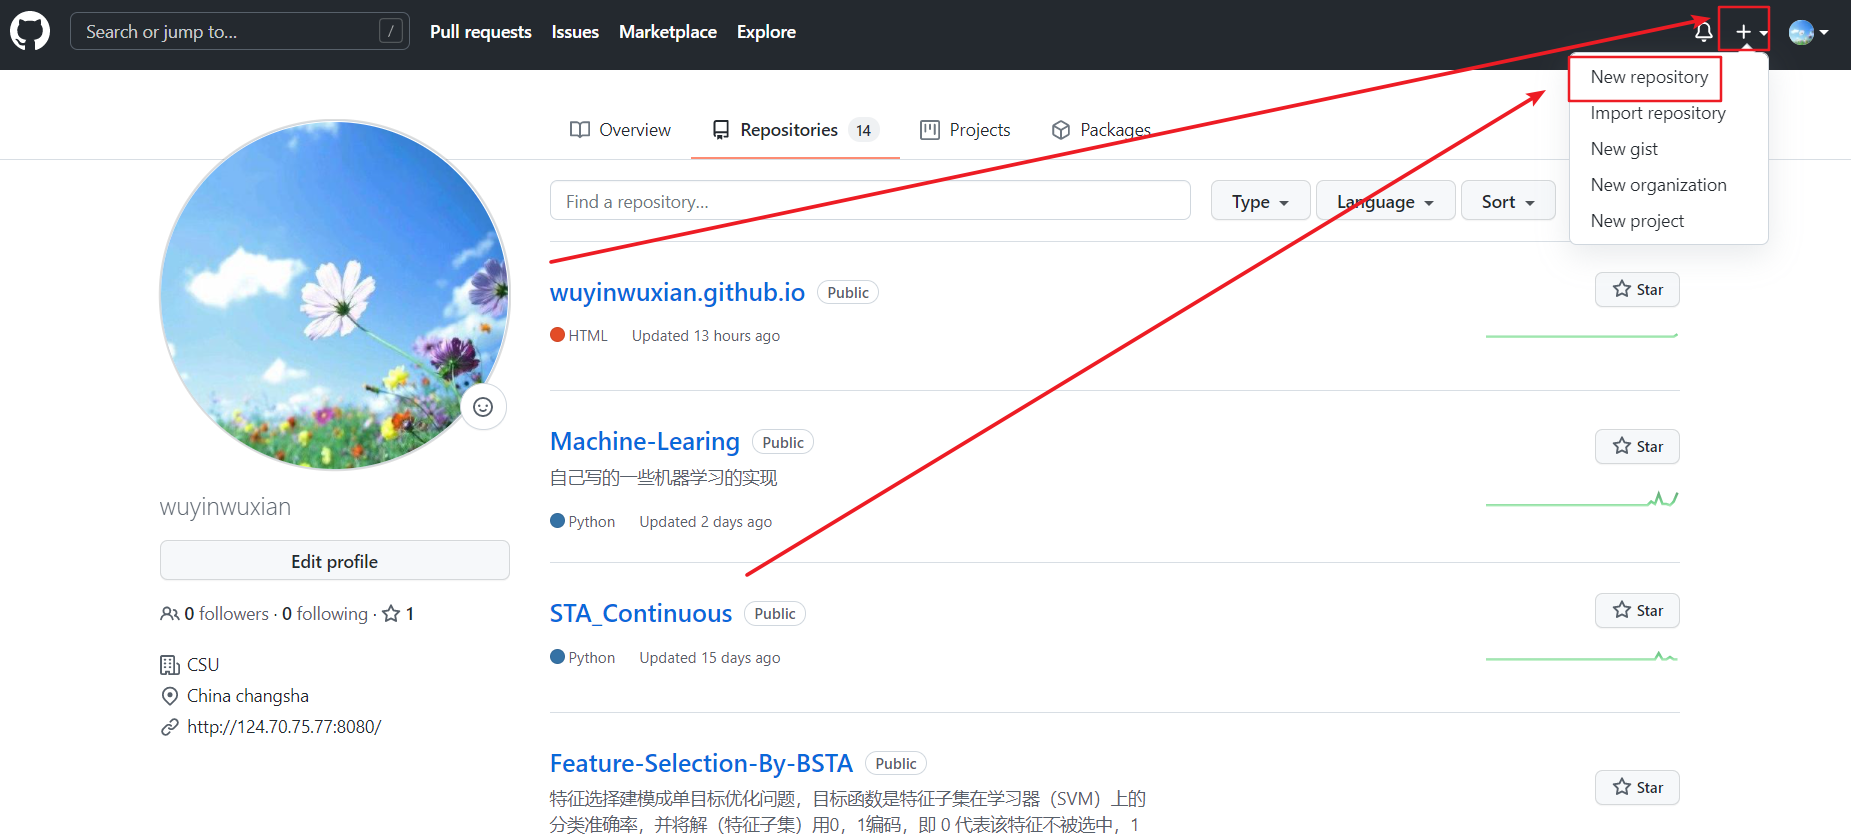Click the set status smiley icon
This screenshot has width=1851, height=834.
(x=483, y=407)
